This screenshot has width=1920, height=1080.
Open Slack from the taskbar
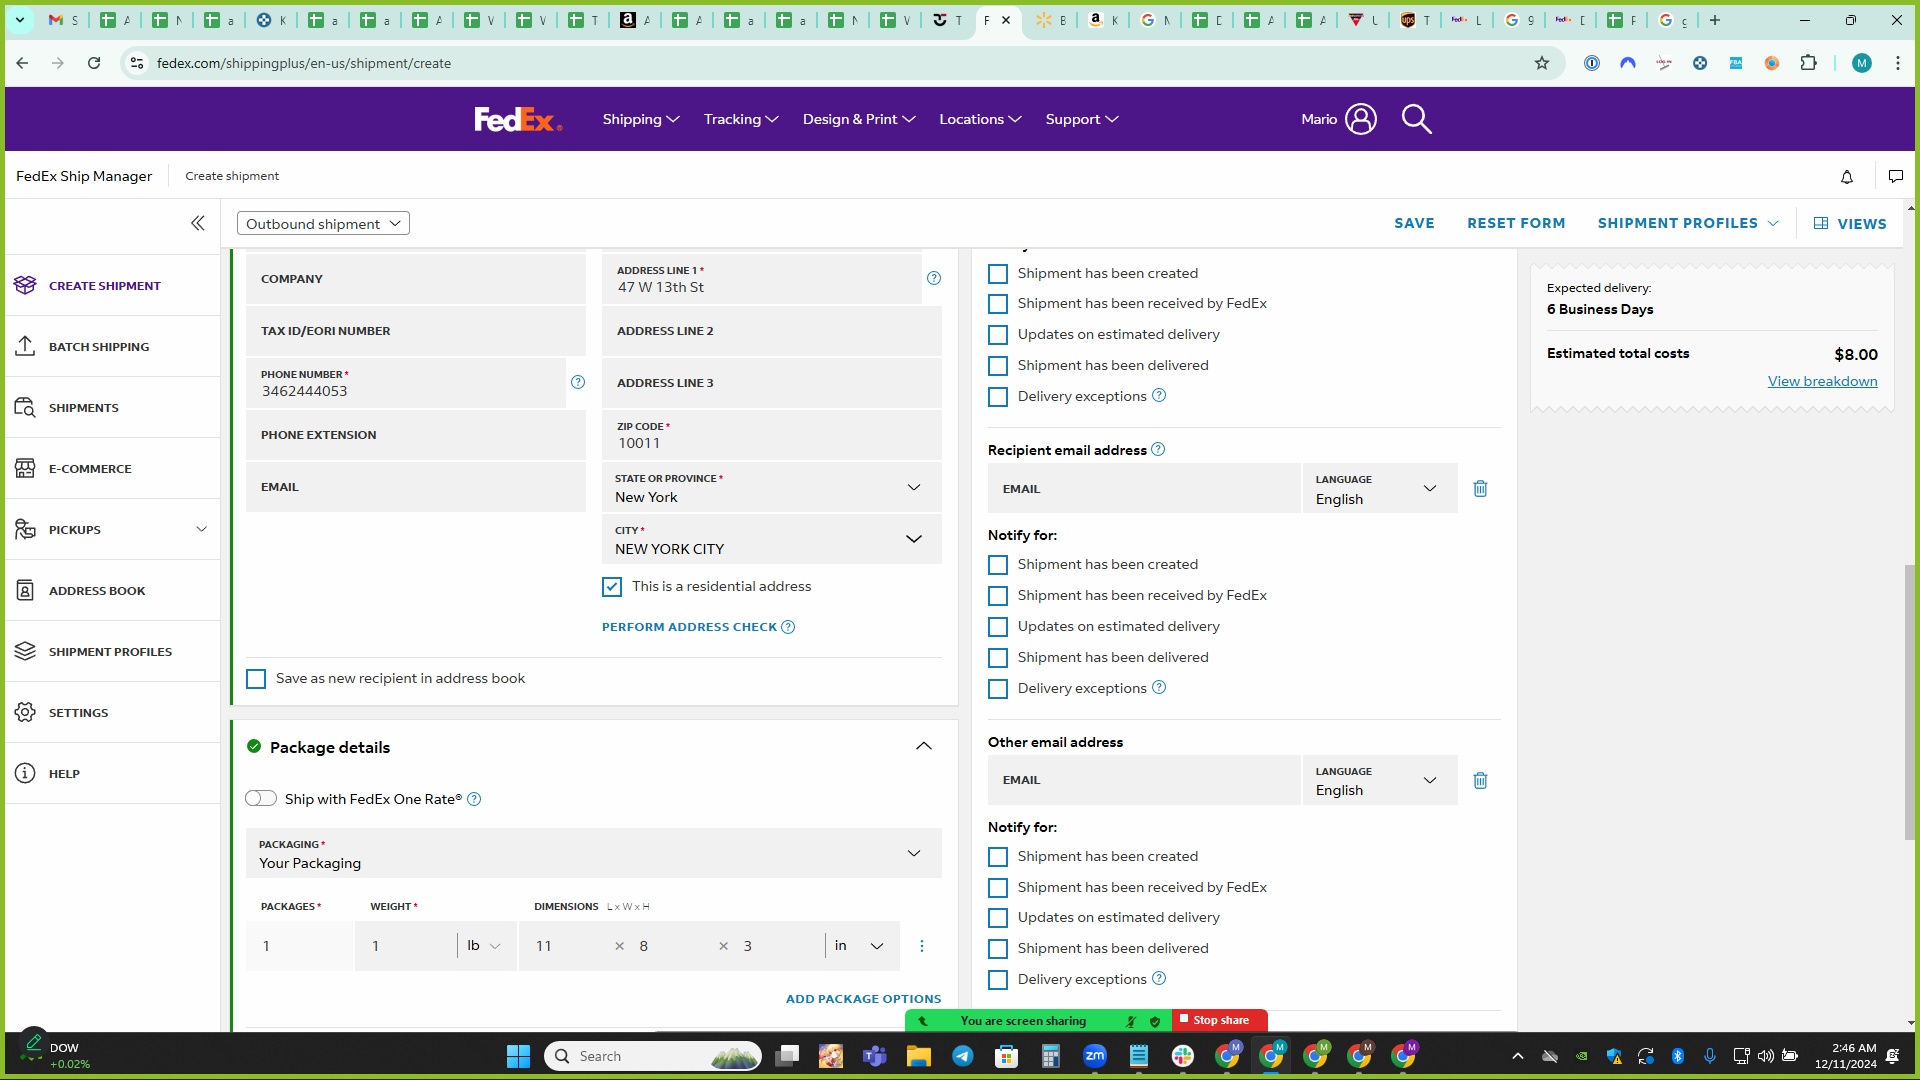click(1183, 1056)
